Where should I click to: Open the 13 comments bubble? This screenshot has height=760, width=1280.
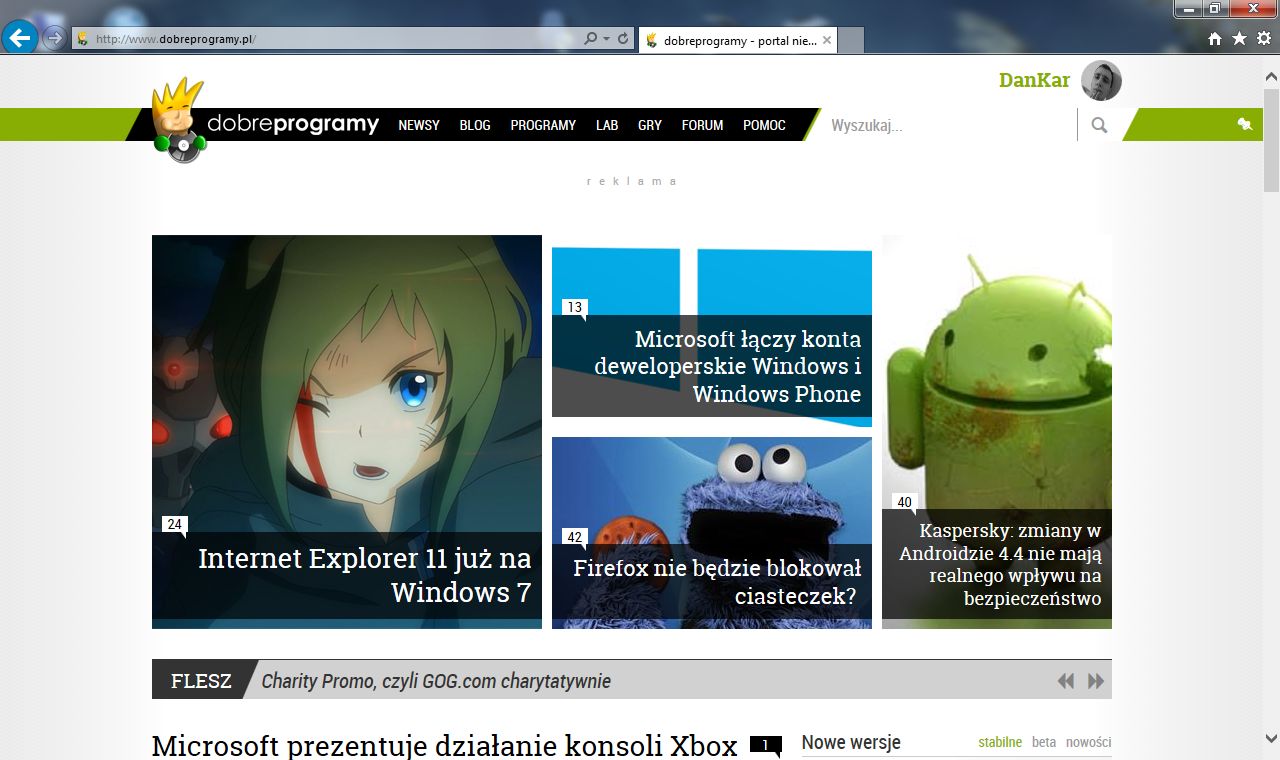(574, 308)
